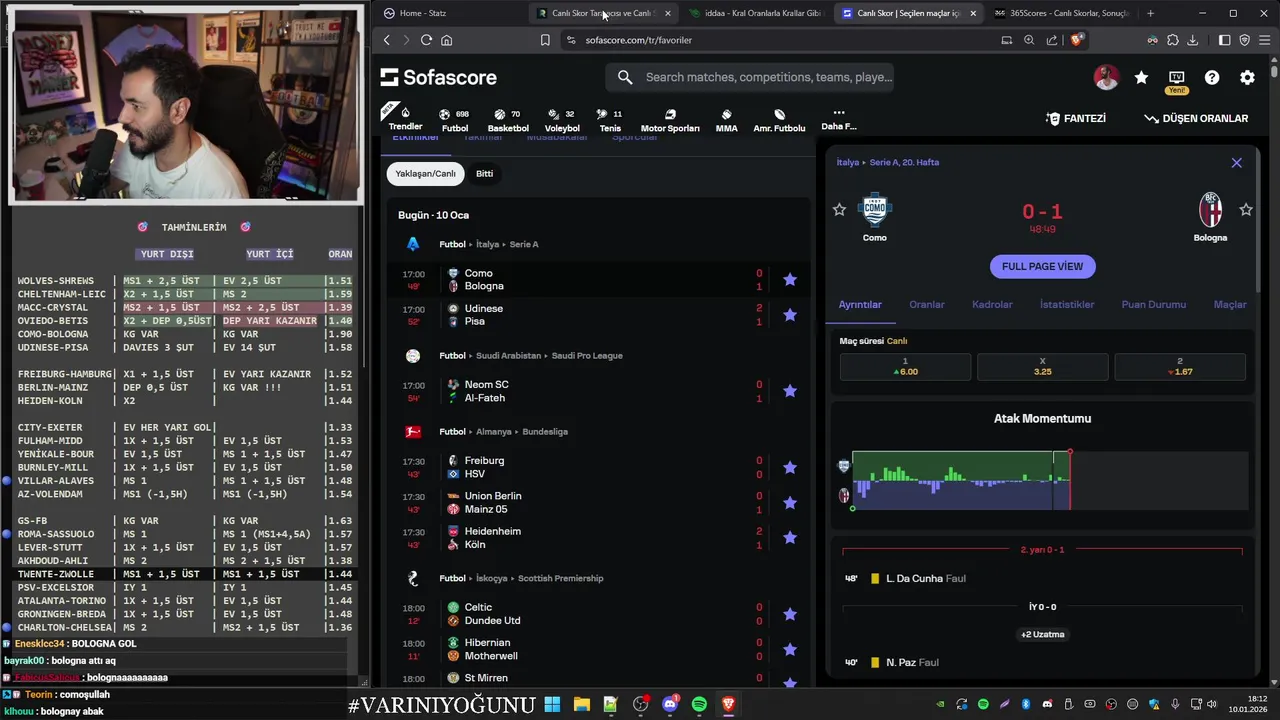The width and height of the screenshot is (1280, 720).
Task: Switch to the İstatistikler tab
Action: point(1067,304)
